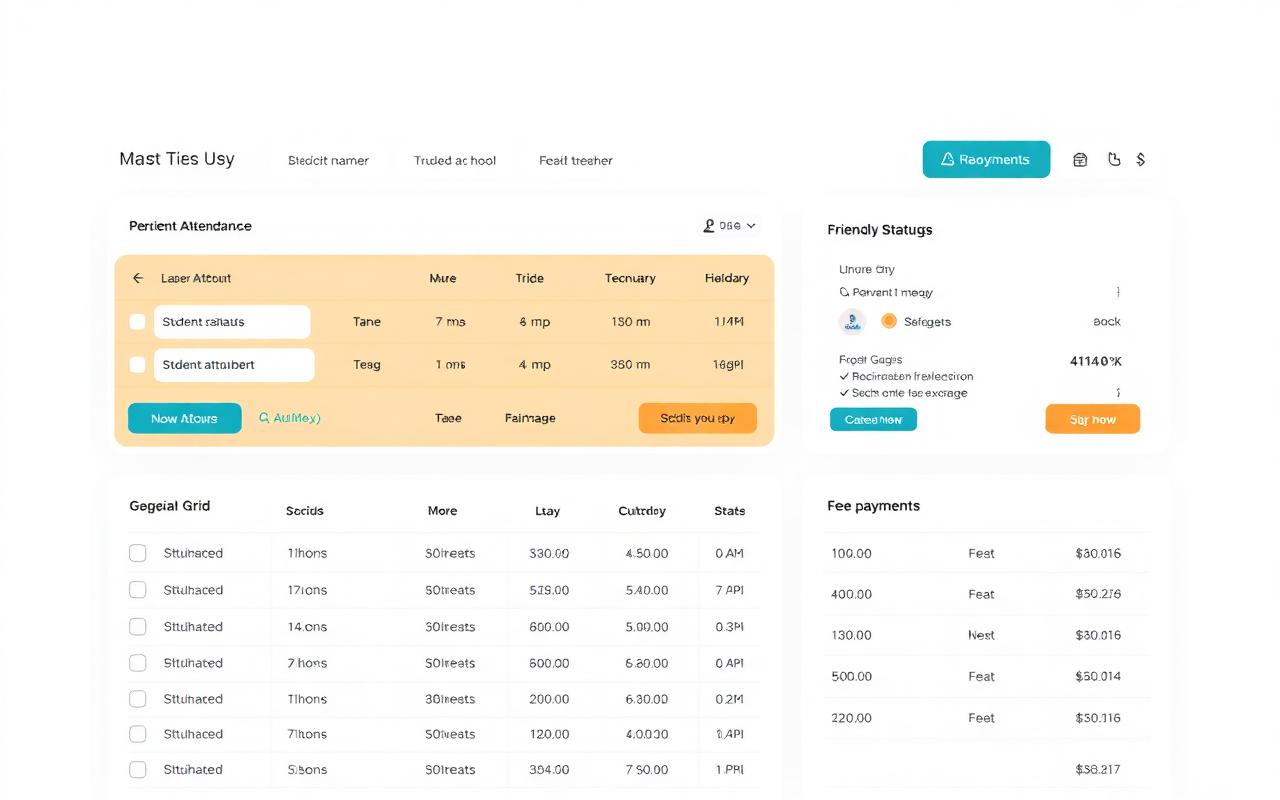Open the kebab menu beside Parvent meagy
The height and width of the screenshot is (800, 1280).
[1117, 292]
